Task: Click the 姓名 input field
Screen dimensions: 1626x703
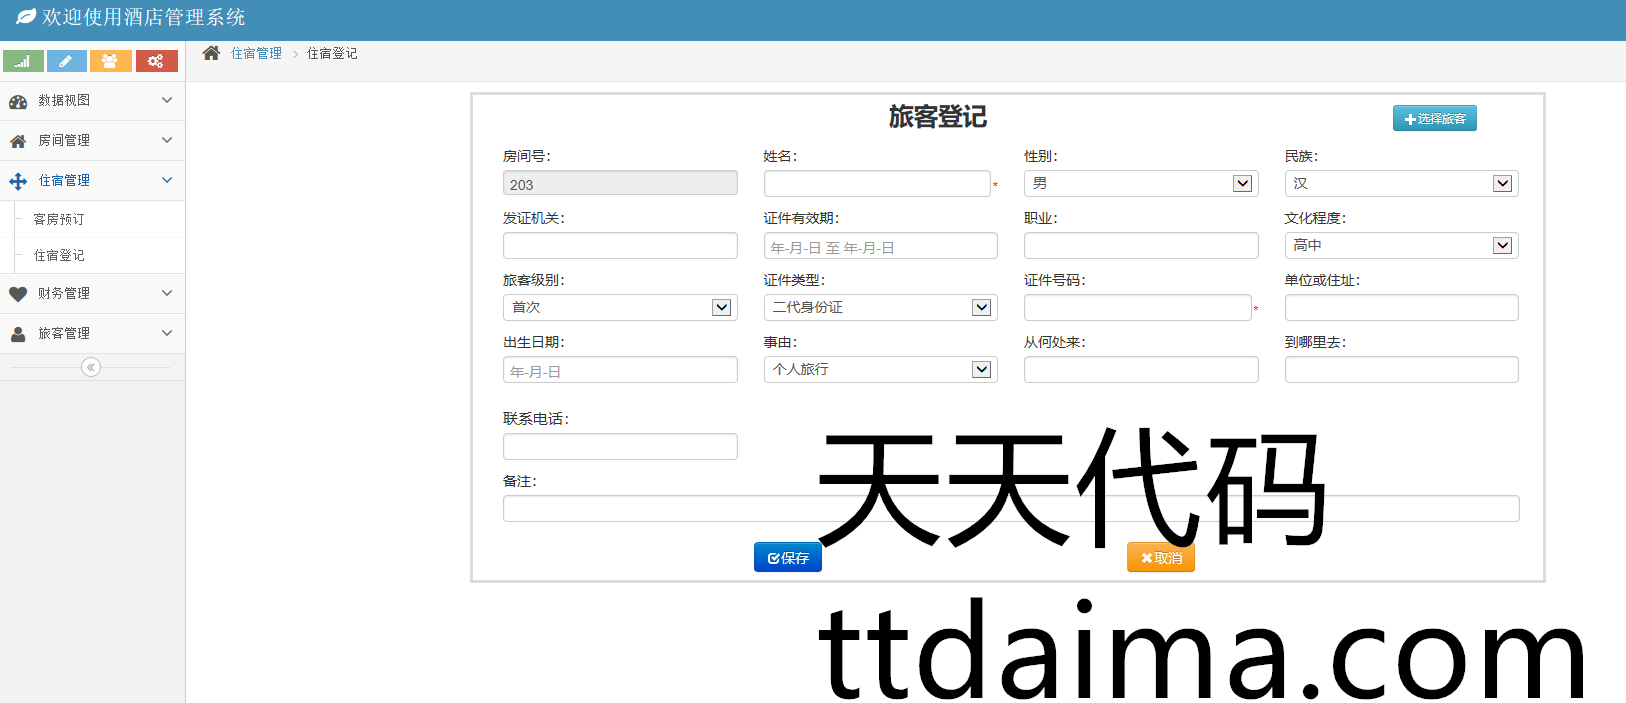Action: point(876,184)
